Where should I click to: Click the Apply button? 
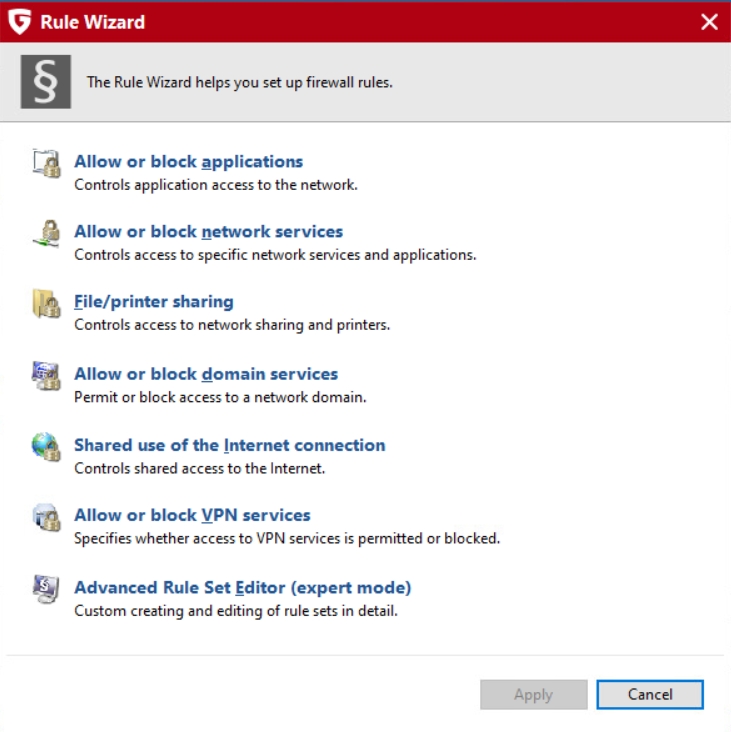[534, 695]
